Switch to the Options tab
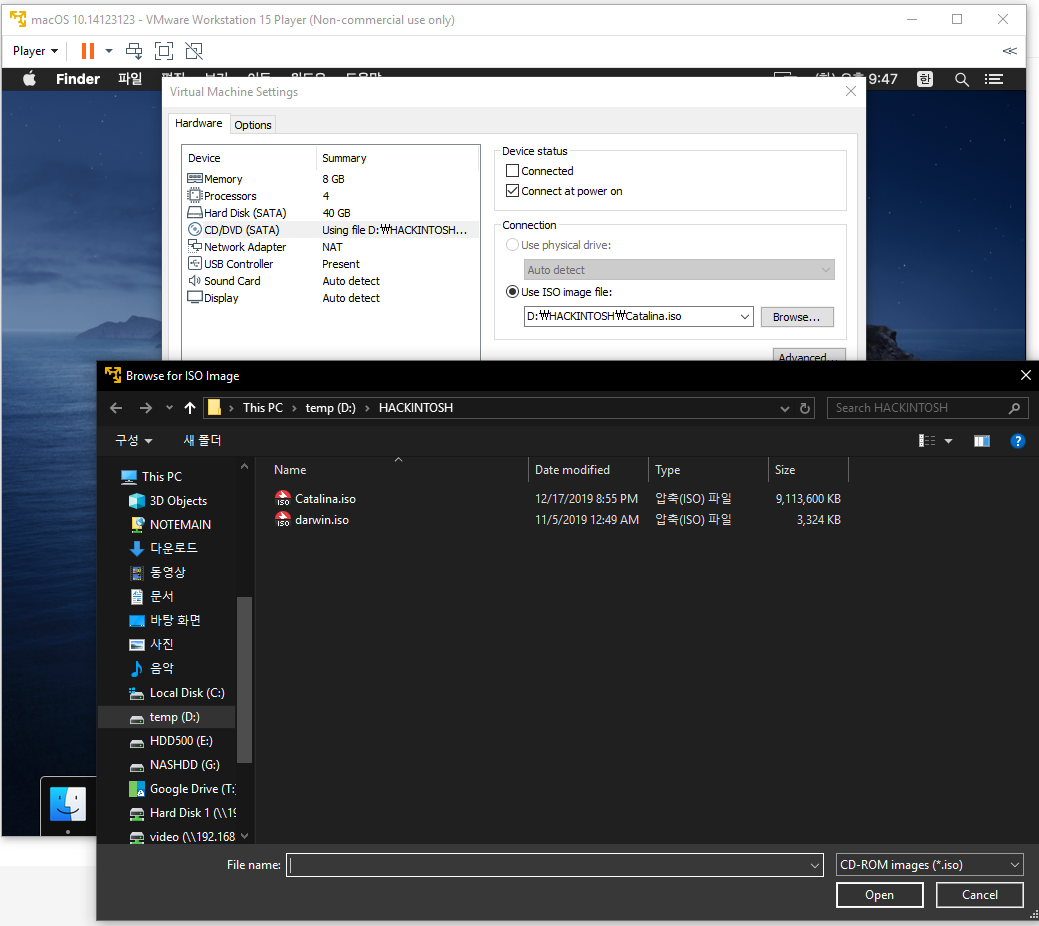The image size is (1039, 926). point(252,125)
